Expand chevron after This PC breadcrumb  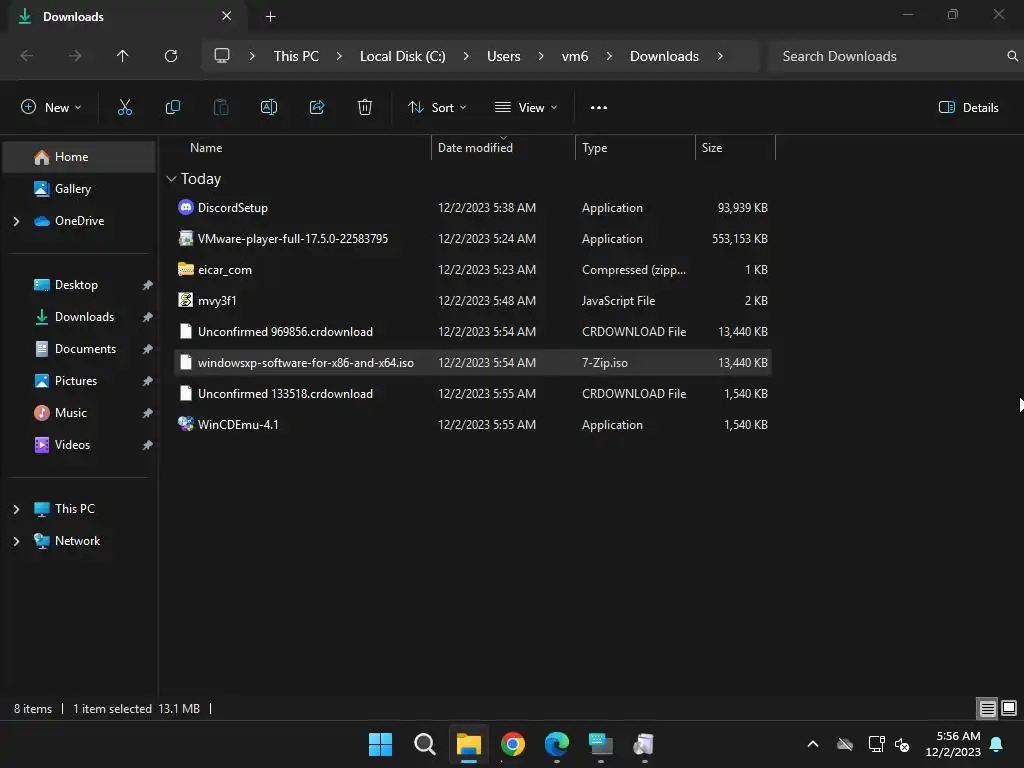(x=339, y=56)
